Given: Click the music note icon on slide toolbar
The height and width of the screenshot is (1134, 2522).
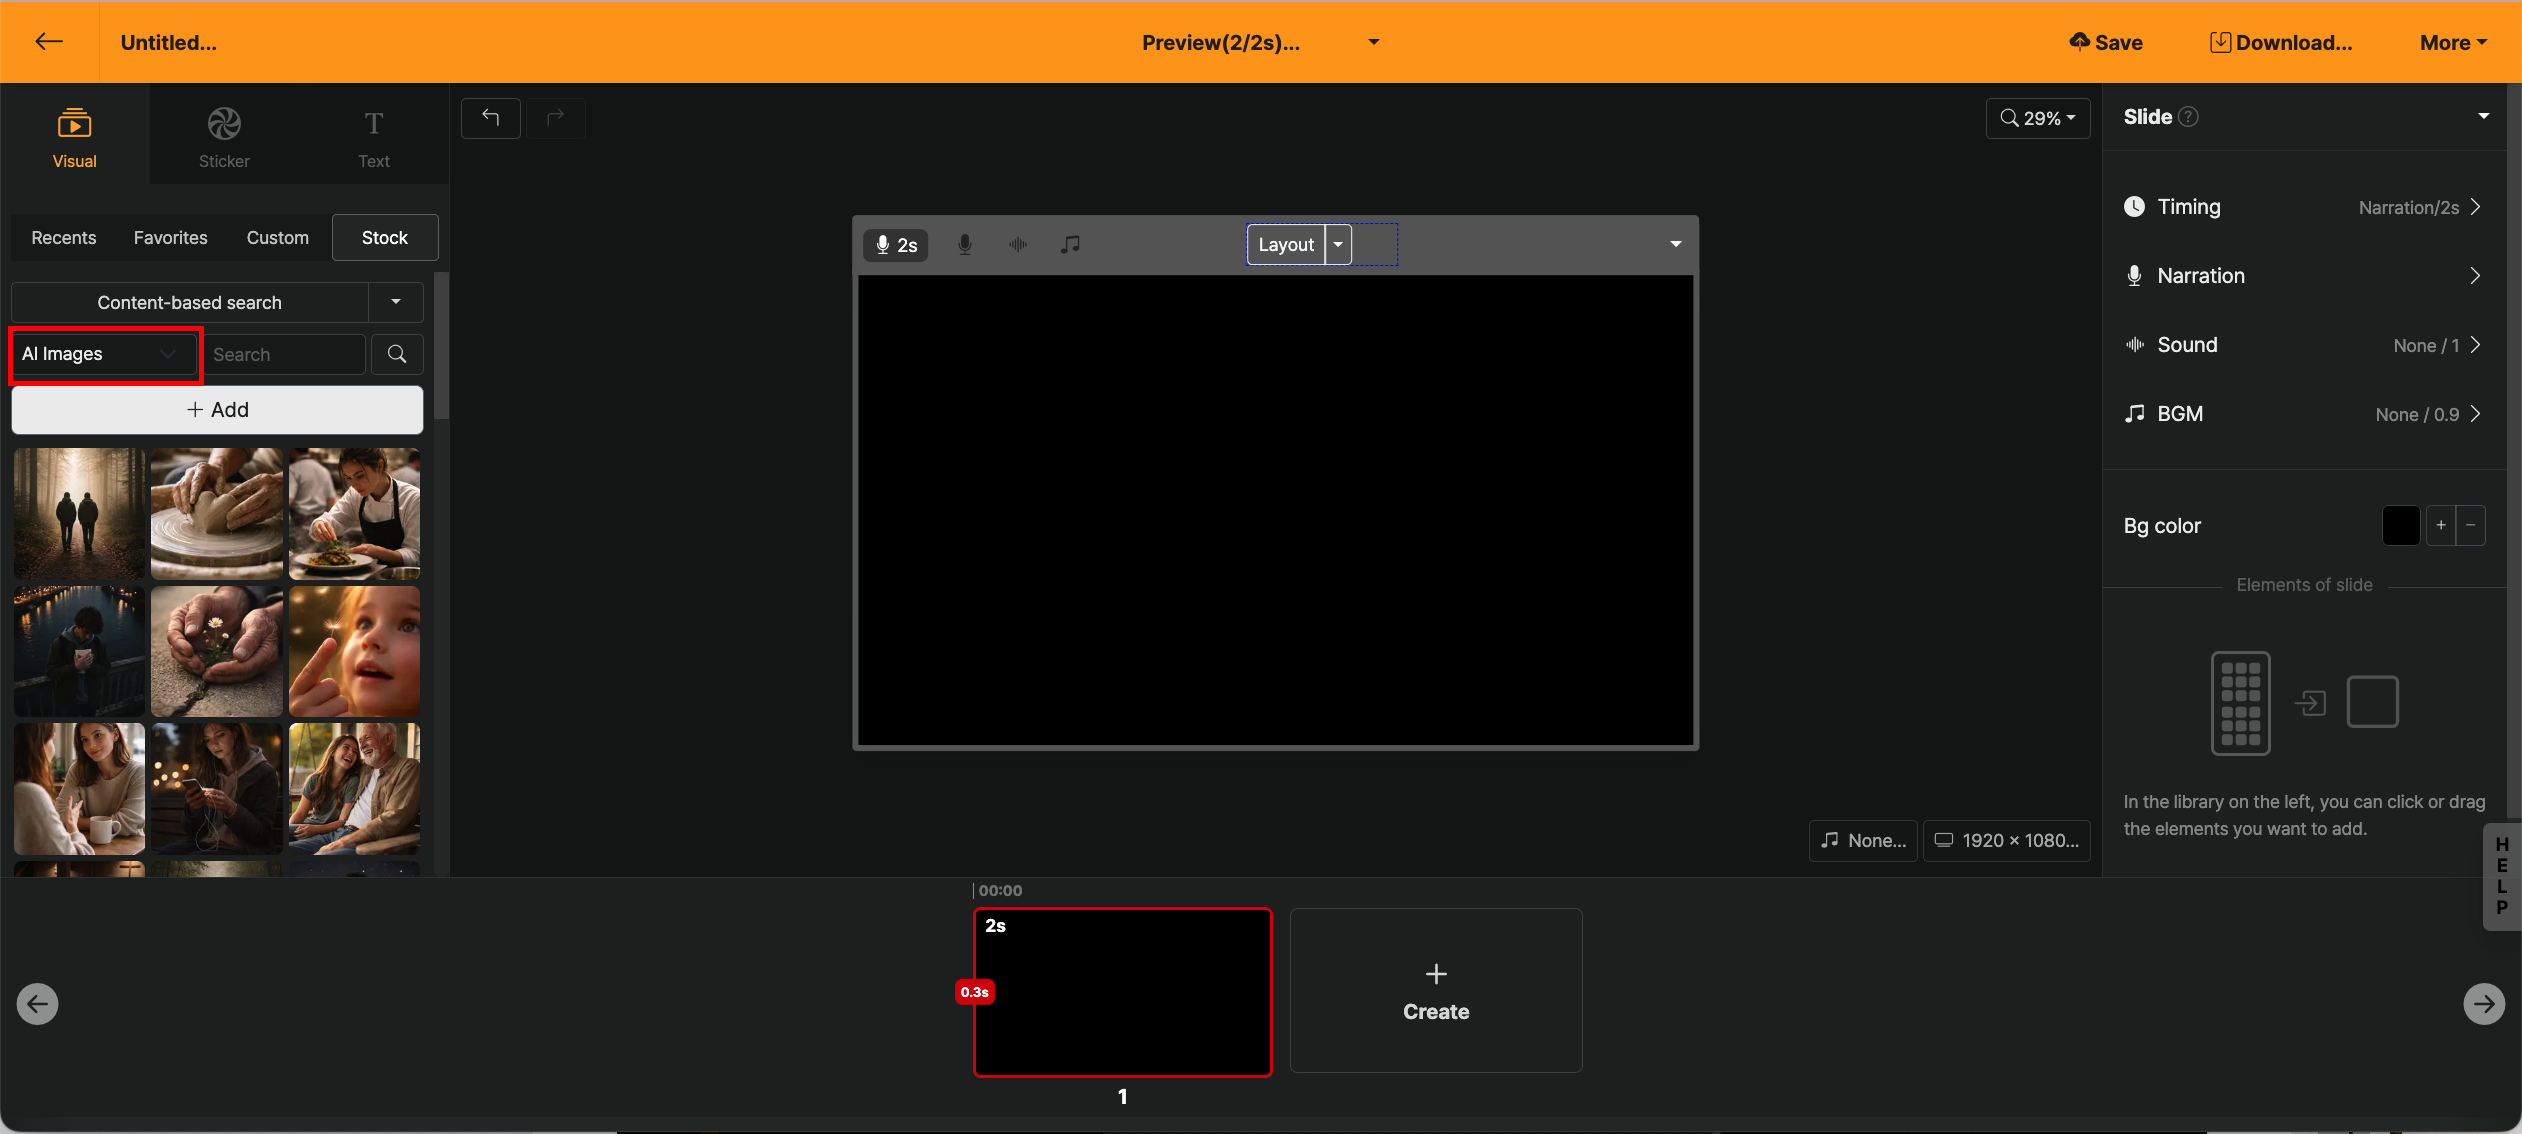Looking at the screenshot, I should pyautogui.click(x=1070, y=244).
